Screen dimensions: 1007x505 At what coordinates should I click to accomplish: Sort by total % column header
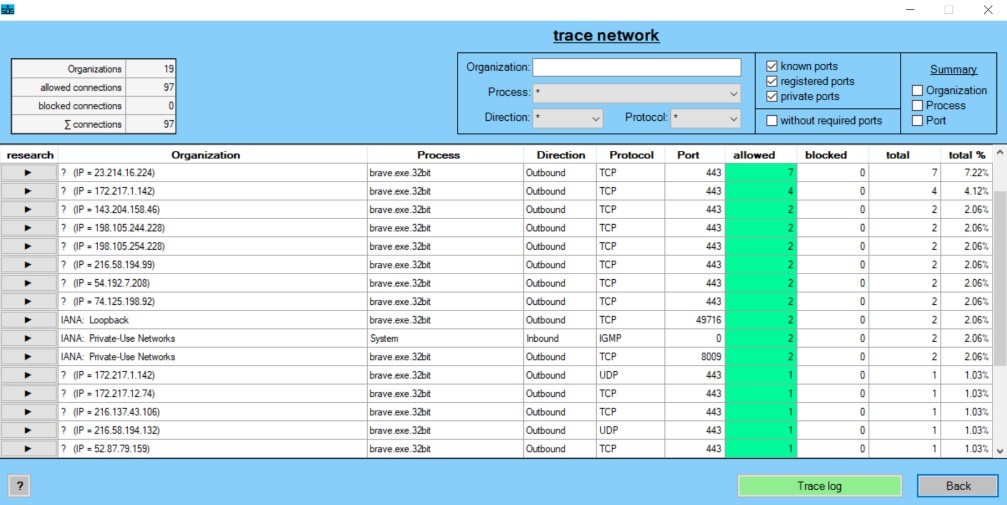pyautogui.click(x=967, y=155)
